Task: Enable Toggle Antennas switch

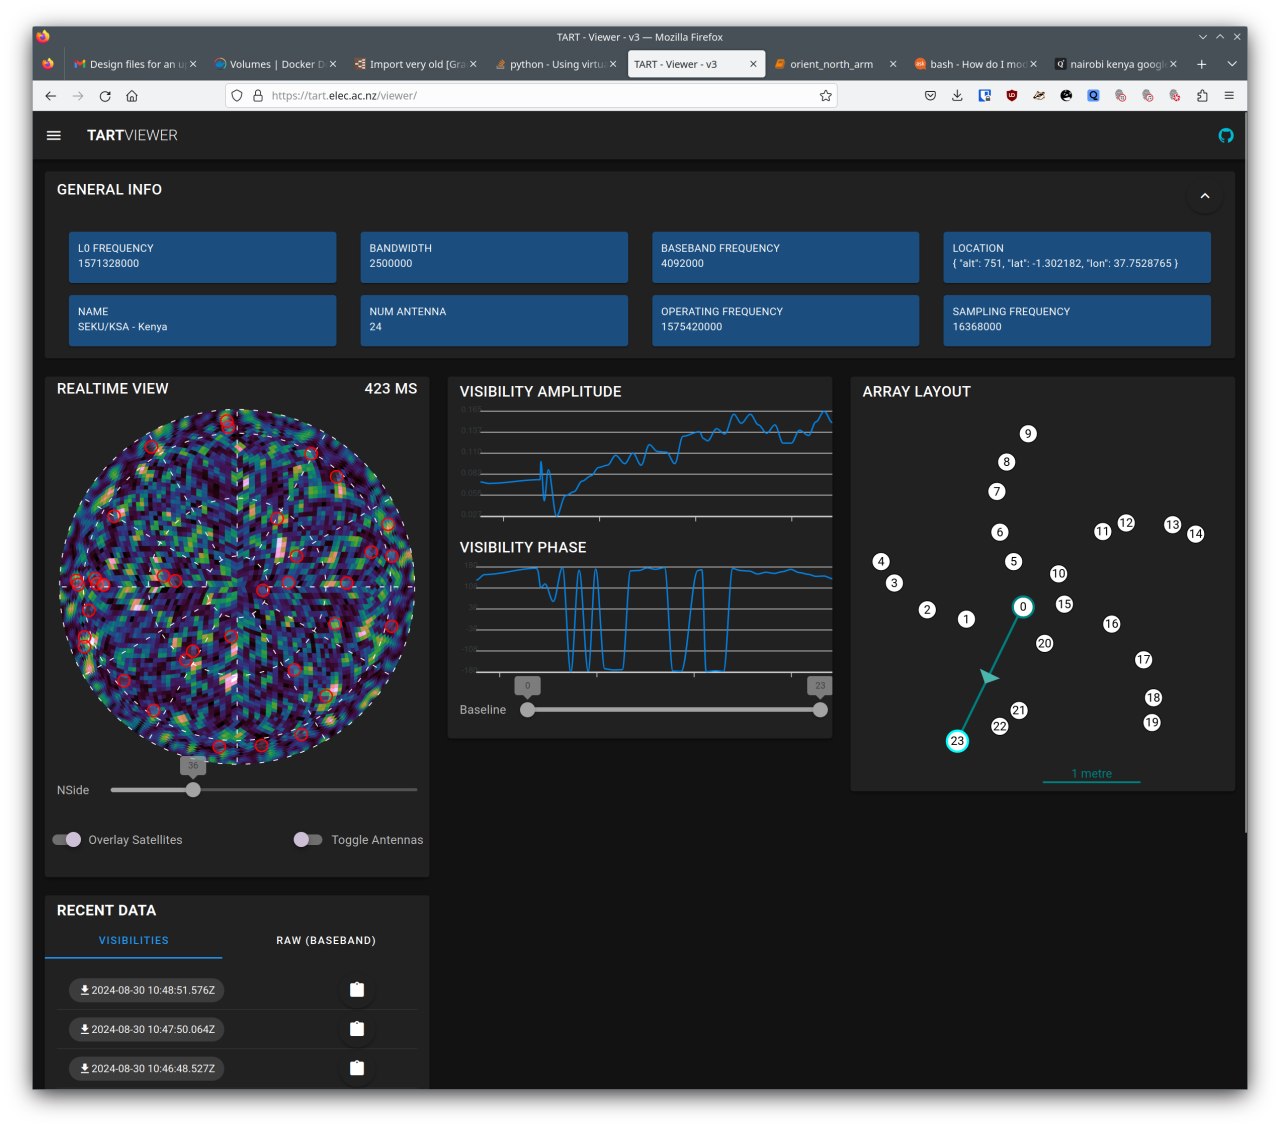Action: point(308,840)
